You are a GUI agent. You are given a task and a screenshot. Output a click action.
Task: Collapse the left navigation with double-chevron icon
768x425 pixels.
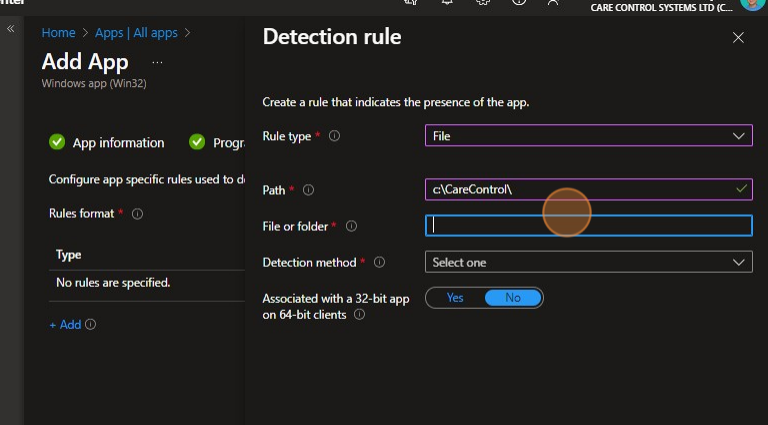point(11,29)
